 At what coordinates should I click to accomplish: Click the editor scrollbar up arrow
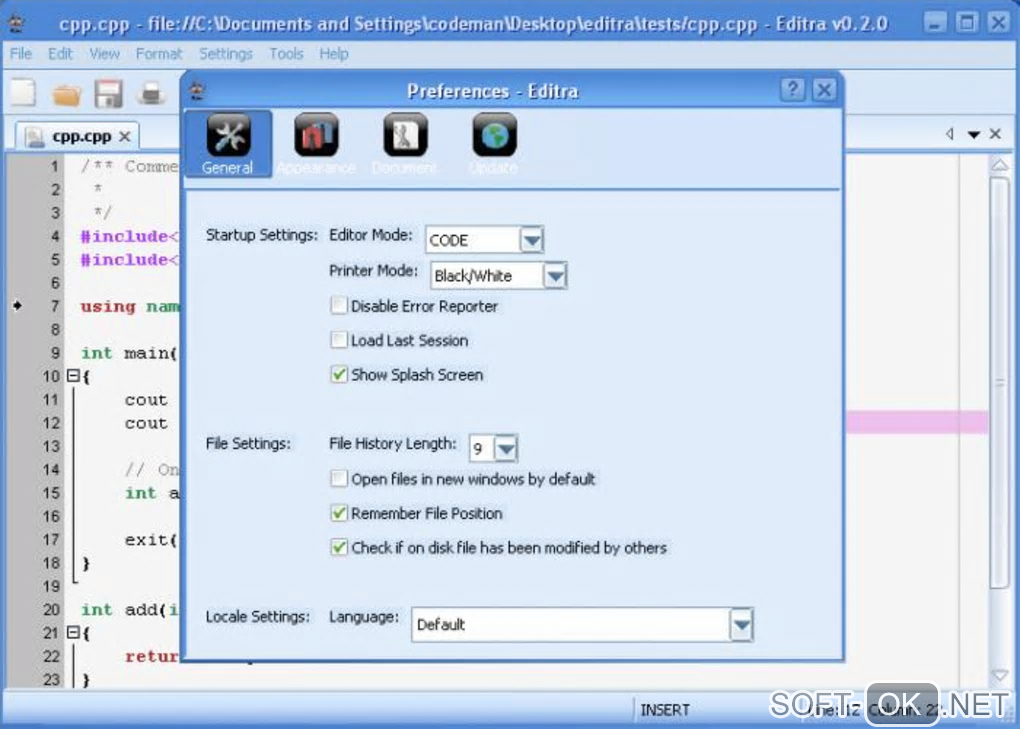[1000, 165]
